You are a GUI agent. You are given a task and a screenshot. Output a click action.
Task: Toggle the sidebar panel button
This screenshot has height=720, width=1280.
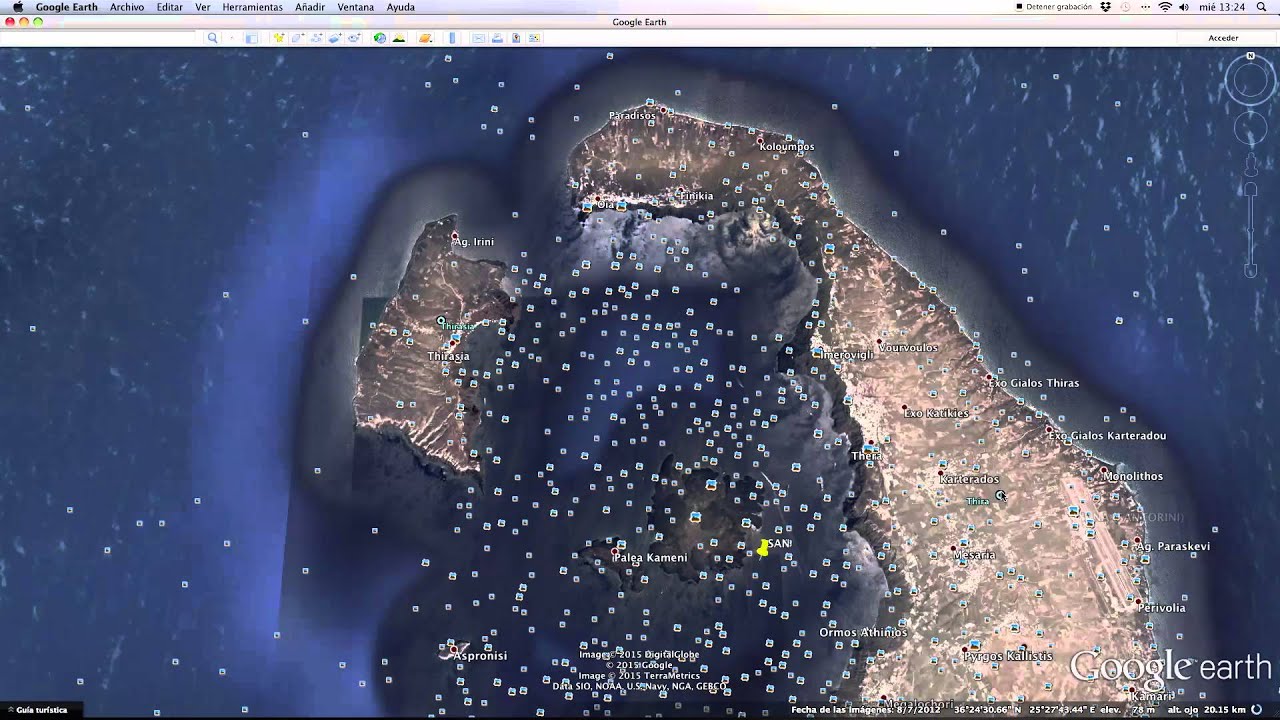click(x=251, y=38)
